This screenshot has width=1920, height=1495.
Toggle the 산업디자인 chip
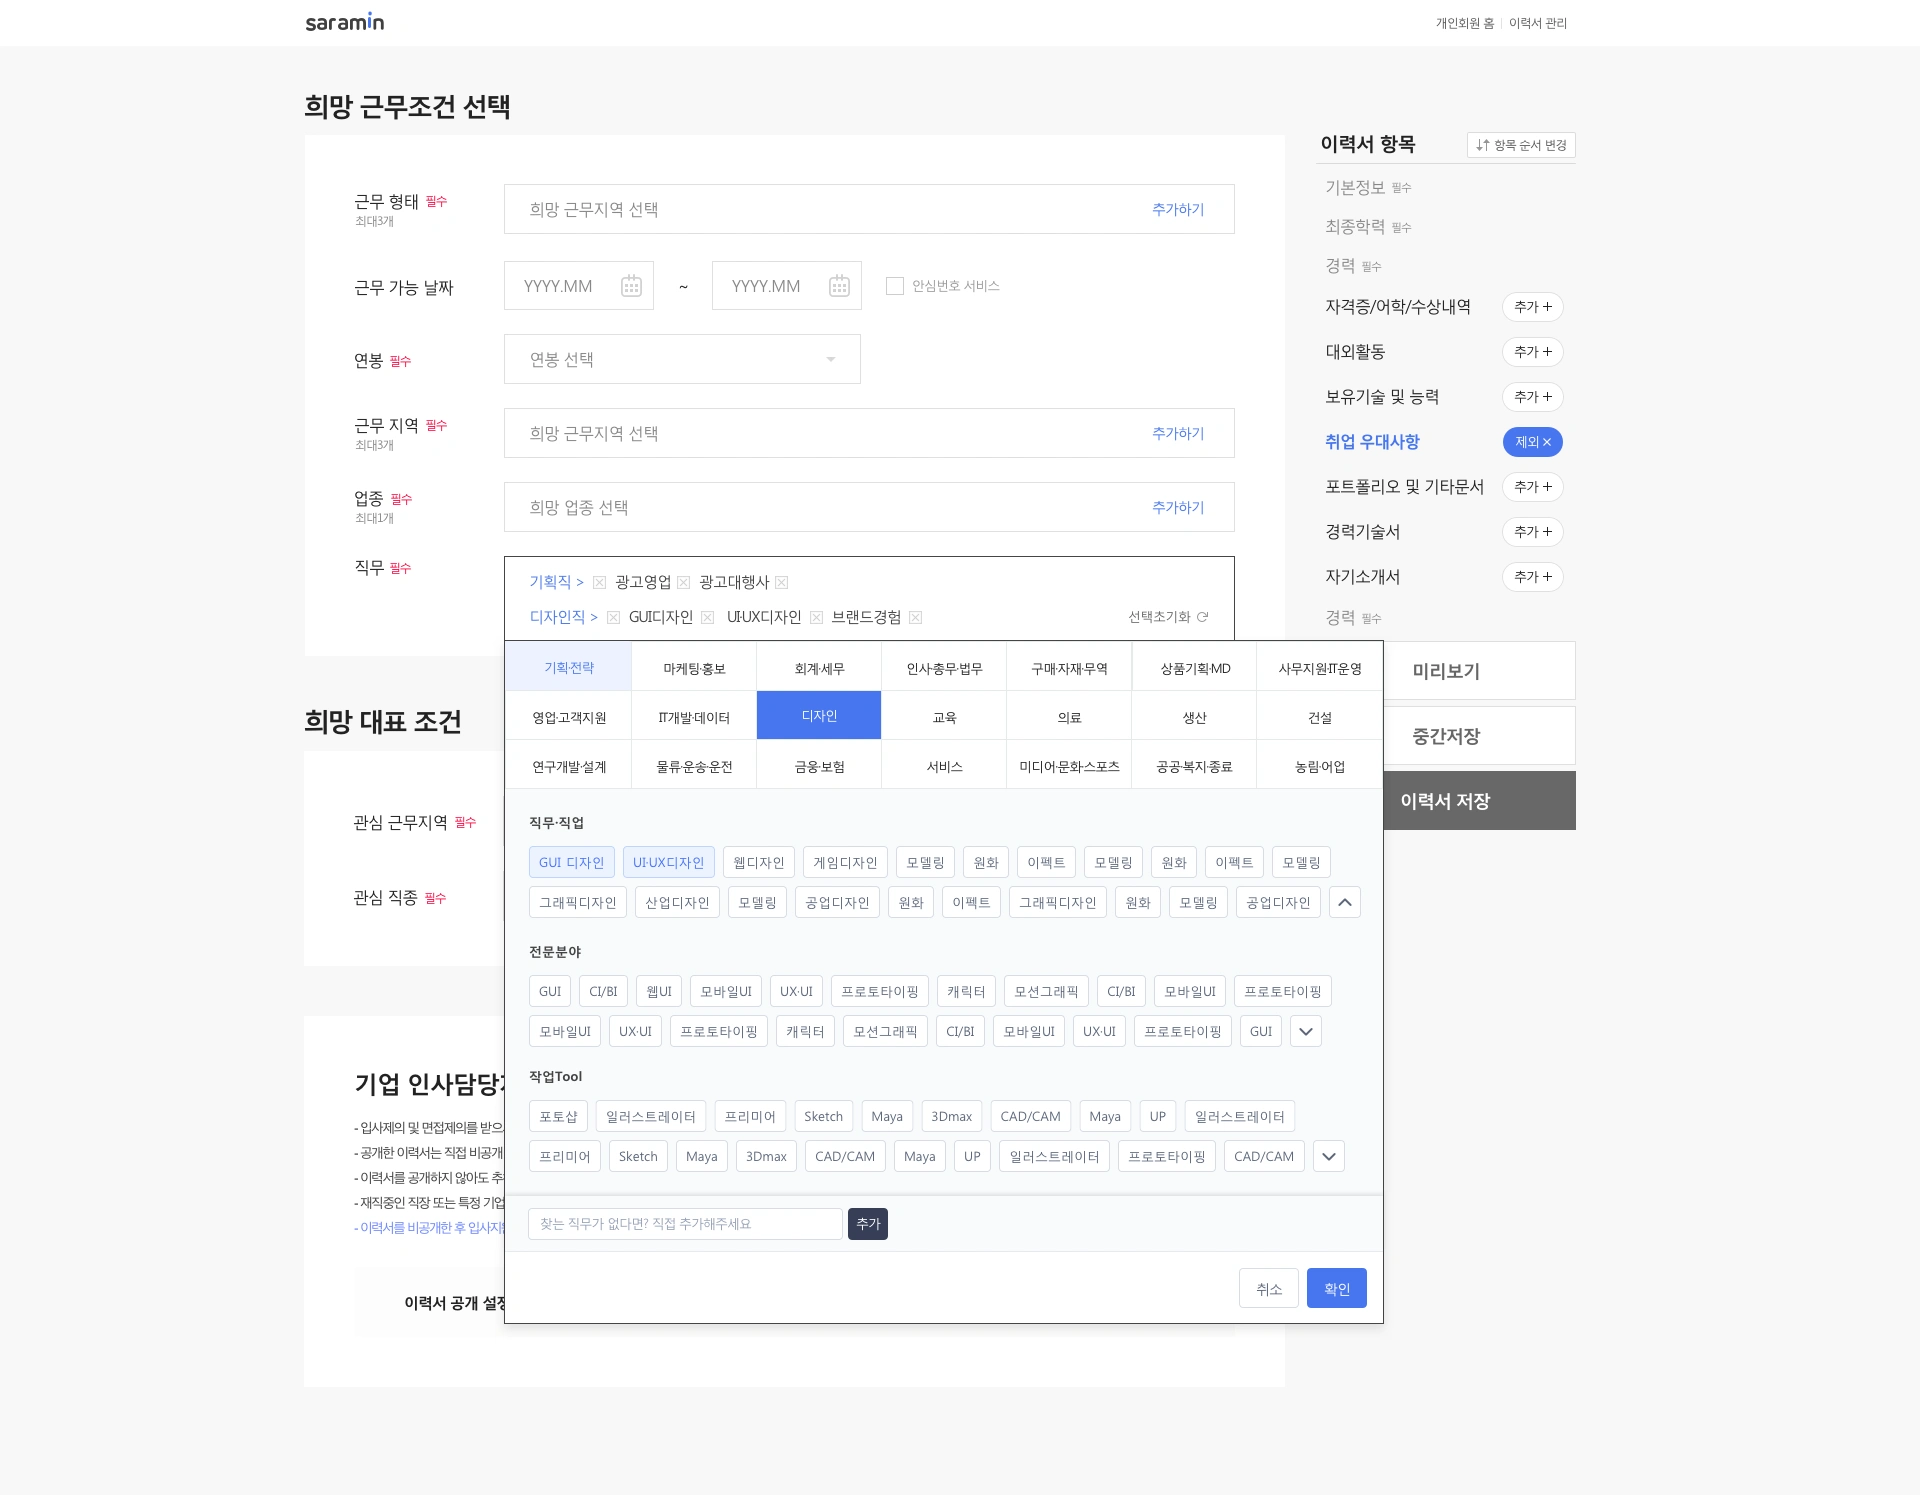[x=677, y=902]
